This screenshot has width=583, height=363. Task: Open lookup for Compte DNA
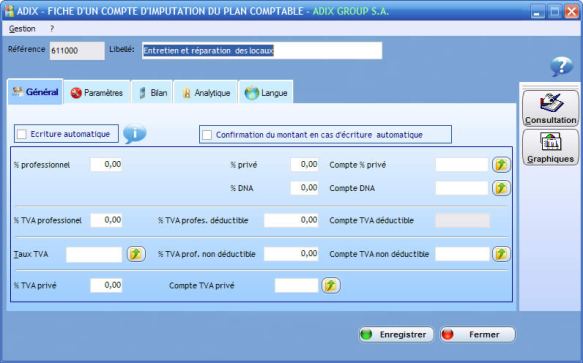[501, 188]
